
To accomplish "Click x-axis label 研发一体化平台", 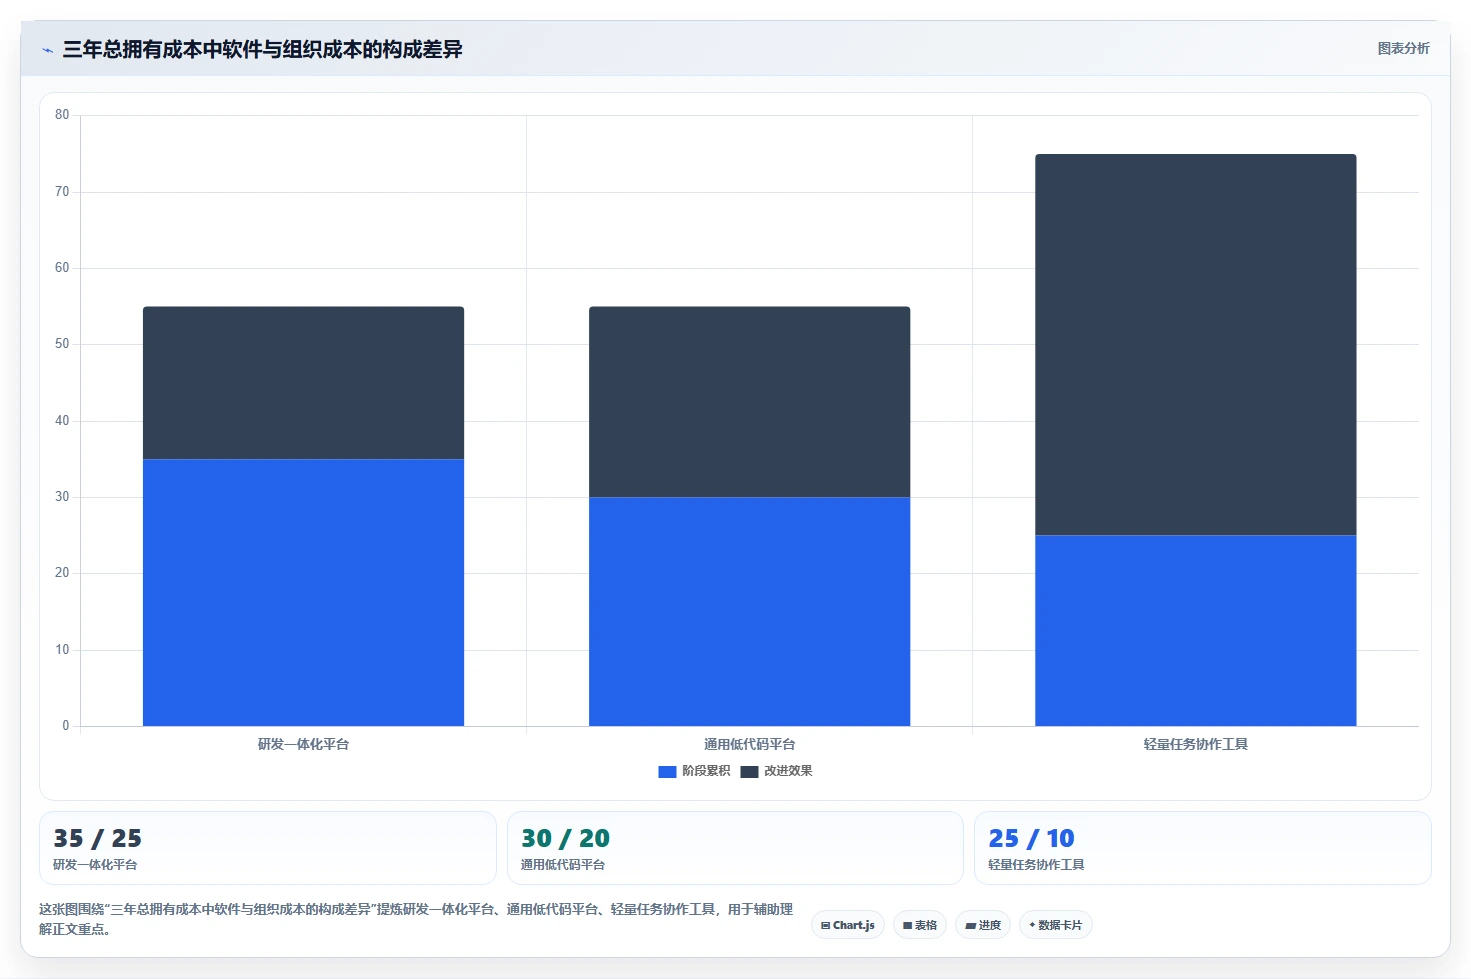I will (x=303, y=744).
